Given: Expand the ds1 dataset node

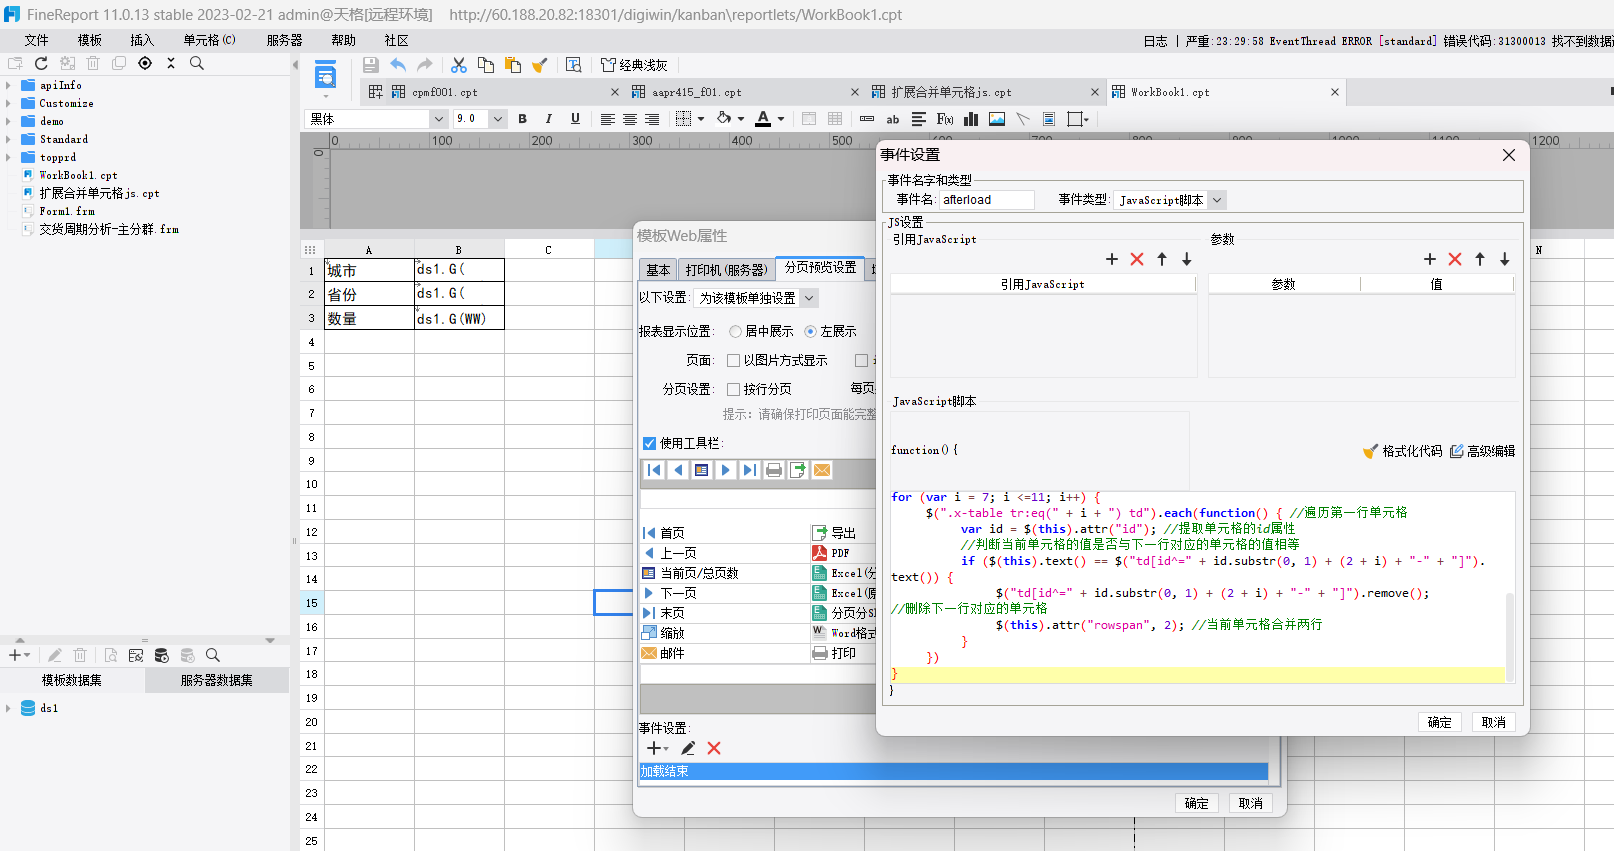Looking at the screenshot, I should 9,708.
